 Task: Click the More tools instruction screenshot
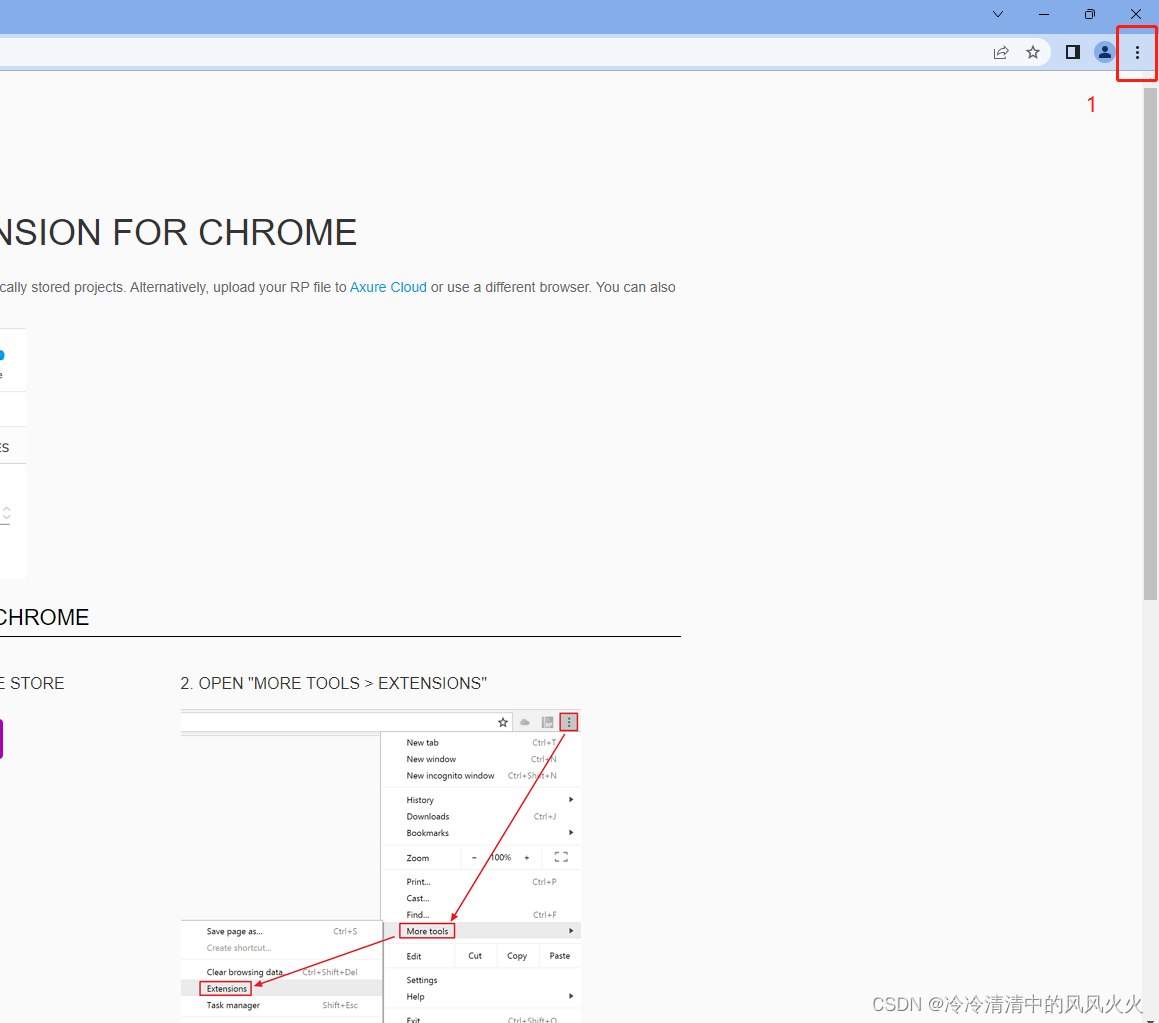[x=381, y=866]
